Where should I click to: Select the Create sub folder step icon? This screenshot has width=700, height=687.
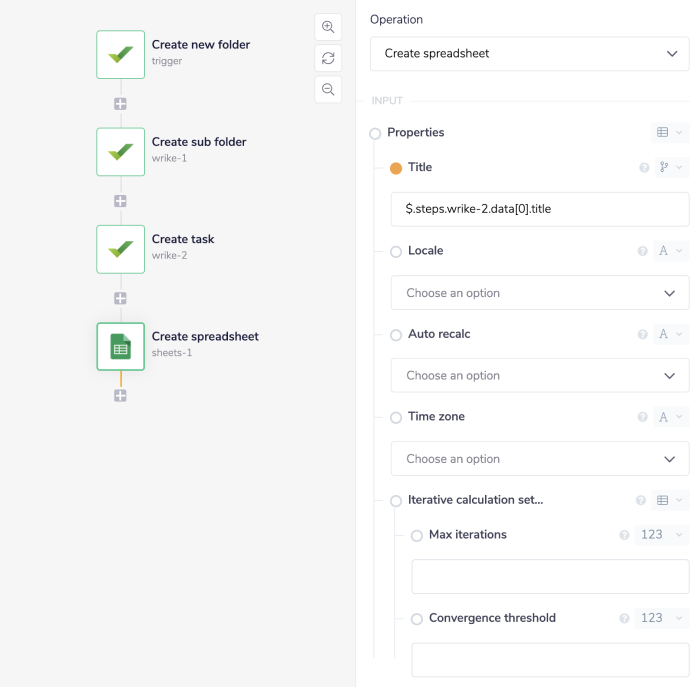click(121, 152)
